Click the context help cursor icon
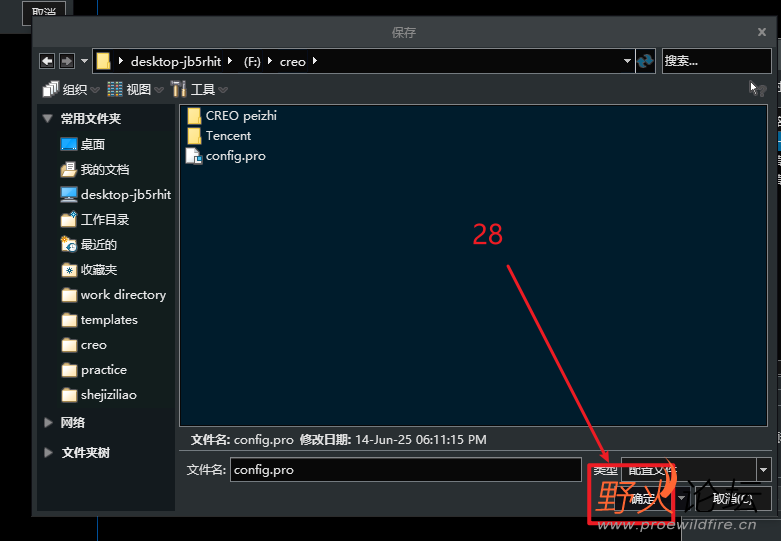This screenshot has width=781, height=541. 757,89
